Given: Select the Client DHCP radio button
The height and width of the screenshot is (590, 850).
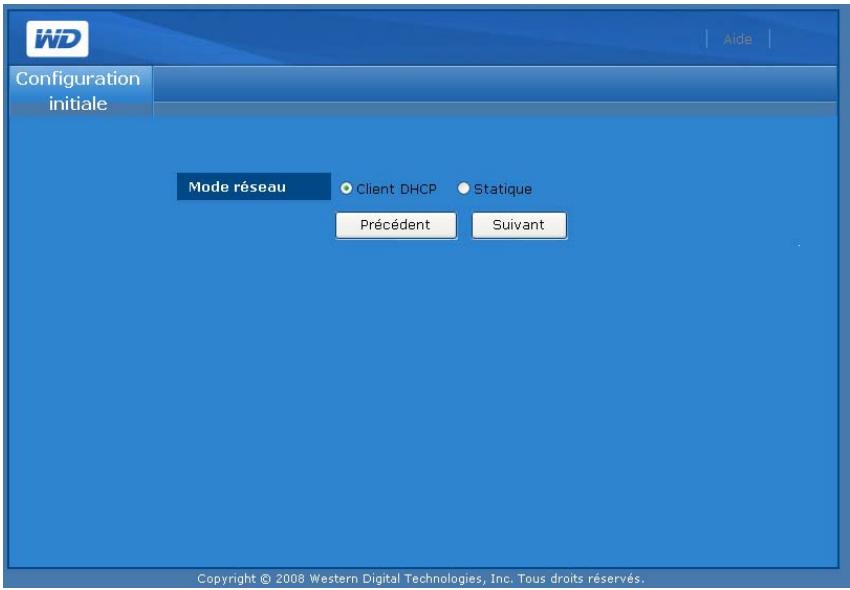Looking at the screenshot, I should [346, 189].
